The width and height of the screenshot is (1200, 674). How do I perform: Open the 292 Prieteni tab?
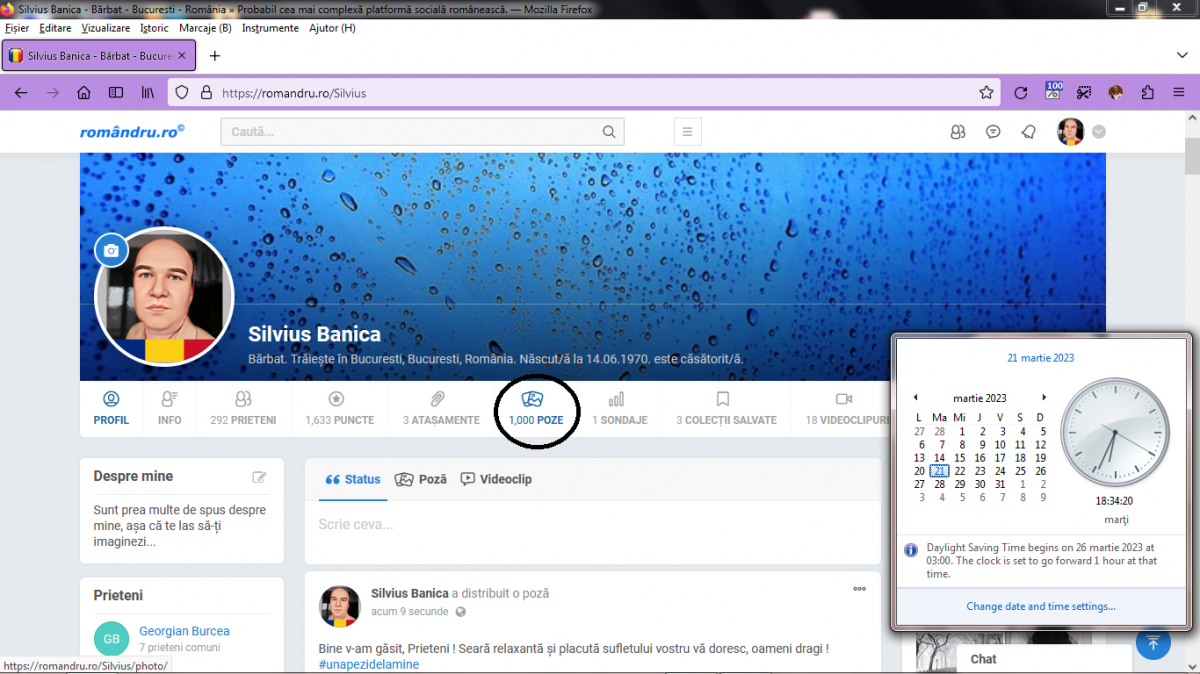(243, 409)
